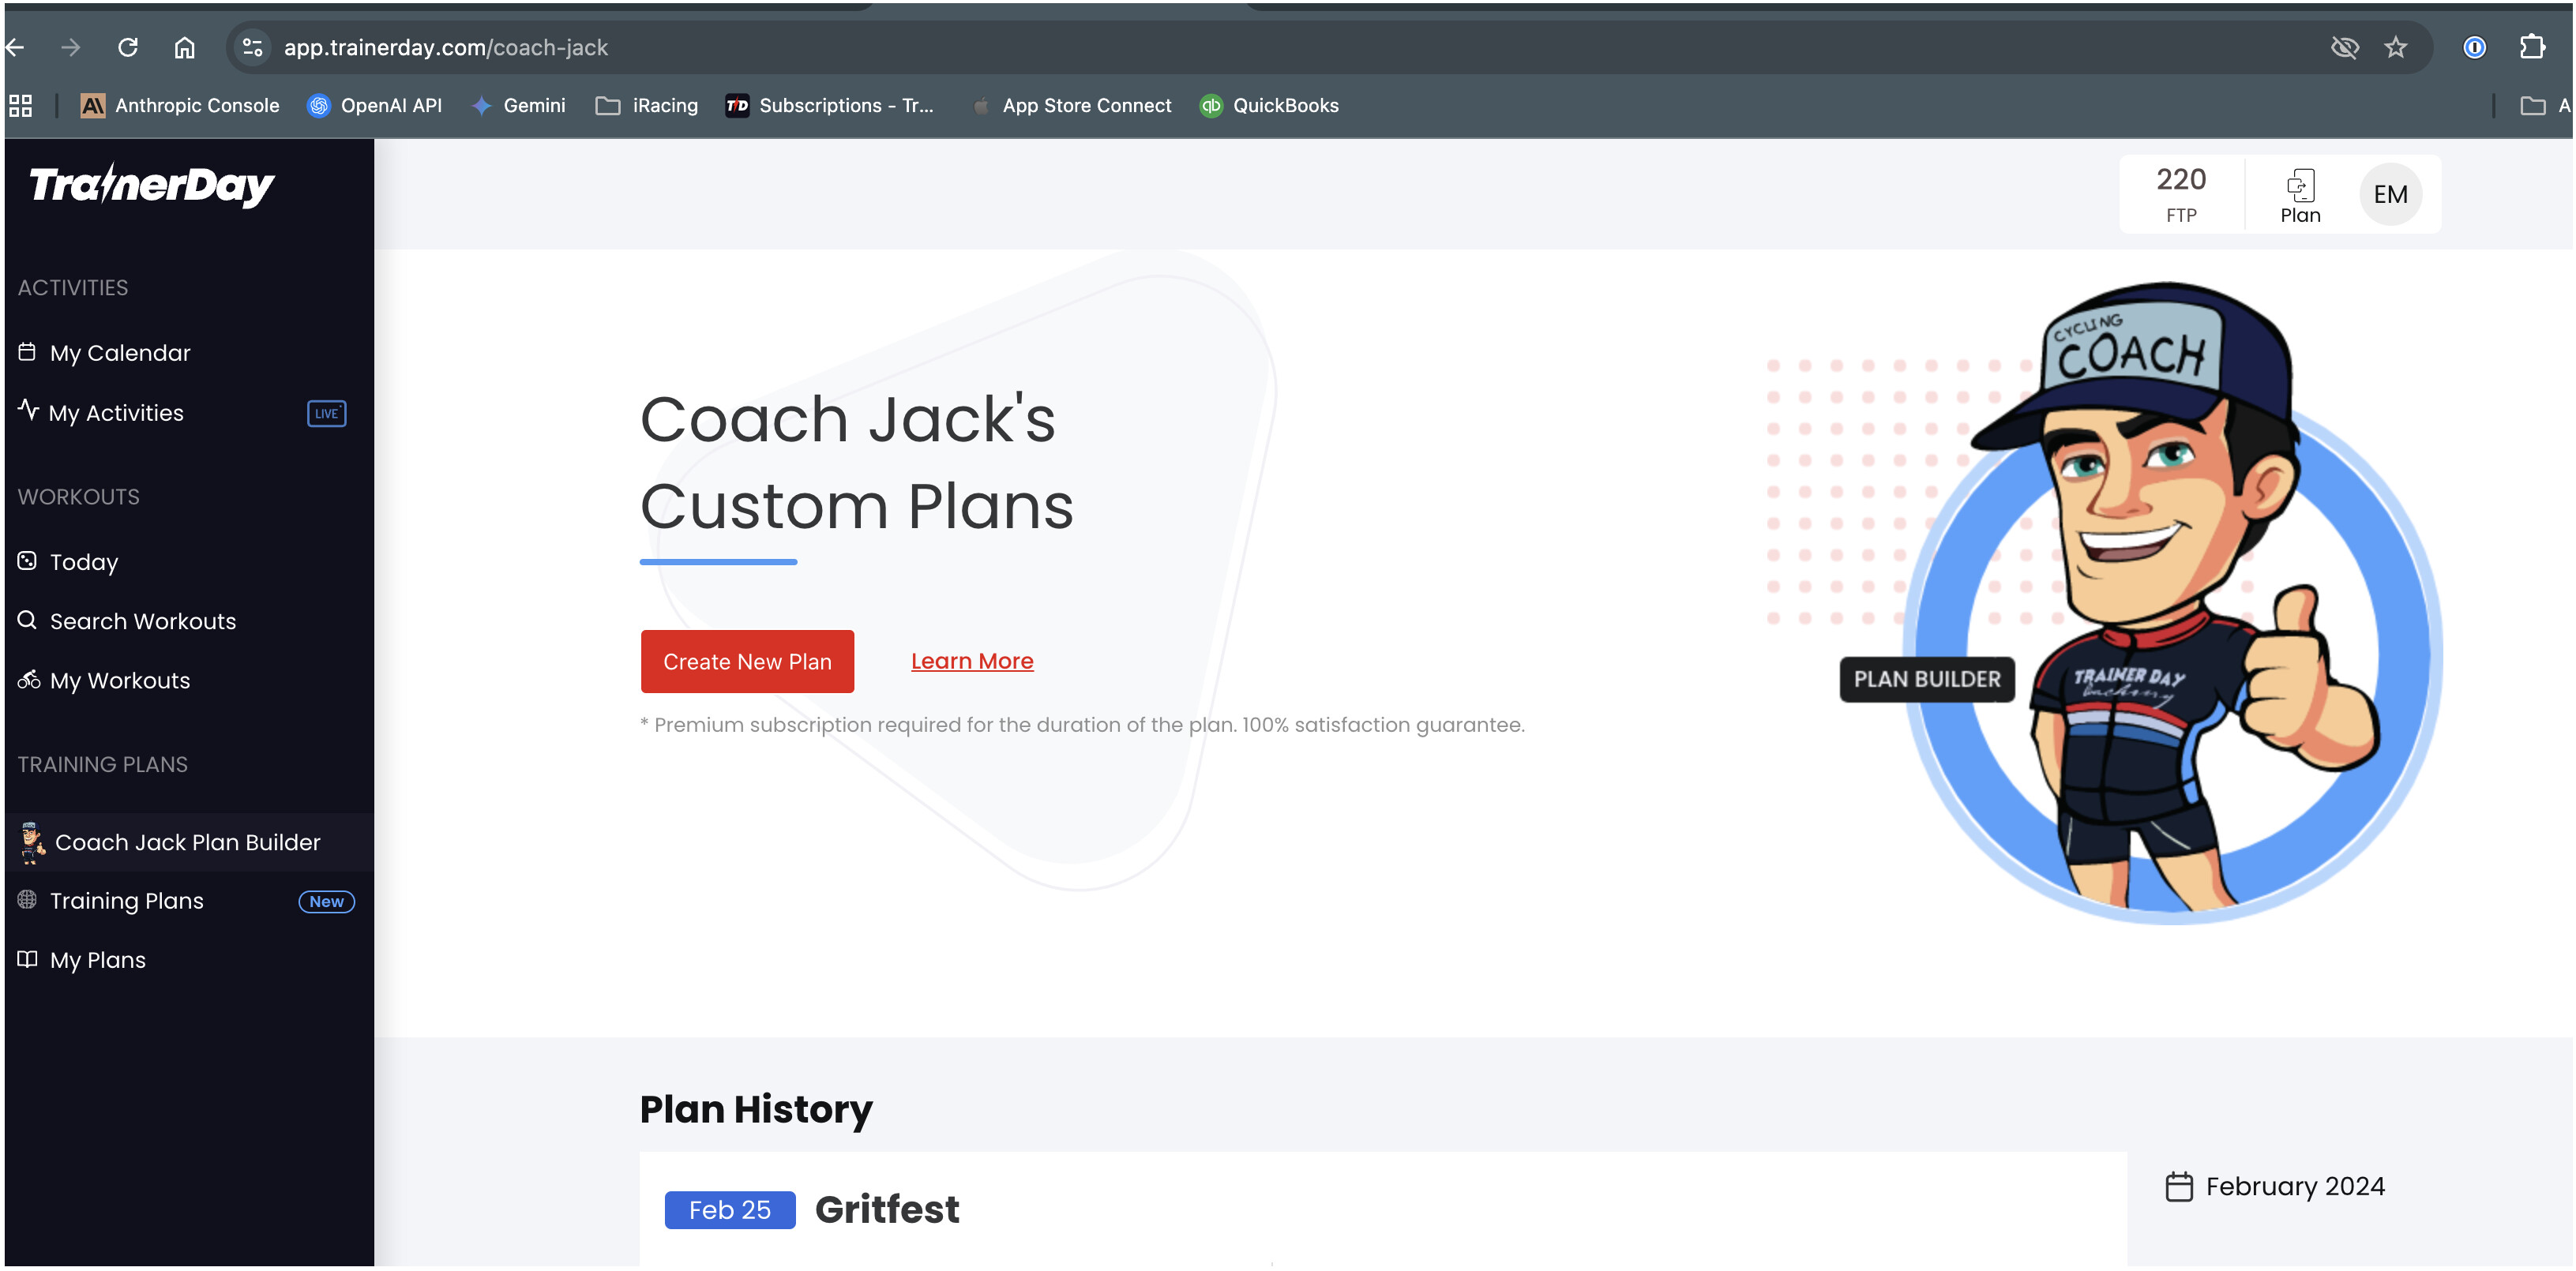Open Coach Jack Plan Builder in sidebar
The width and height of the screenshot is (2576, 1271).
[188, 842]
